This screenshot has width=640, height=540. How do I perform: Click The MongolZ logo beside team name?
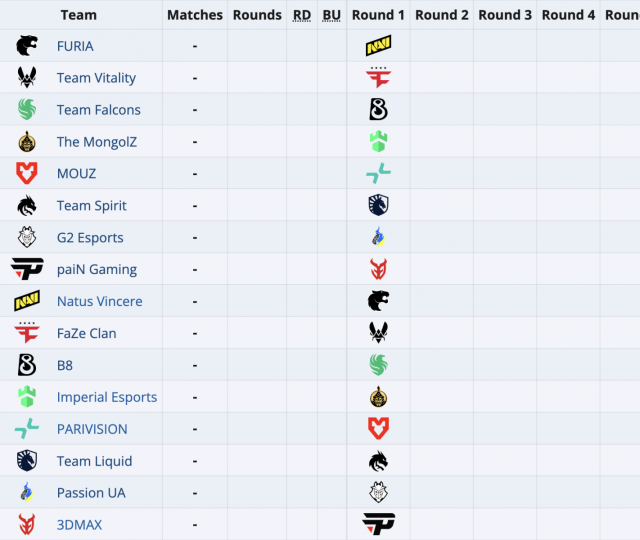point(27,142)
